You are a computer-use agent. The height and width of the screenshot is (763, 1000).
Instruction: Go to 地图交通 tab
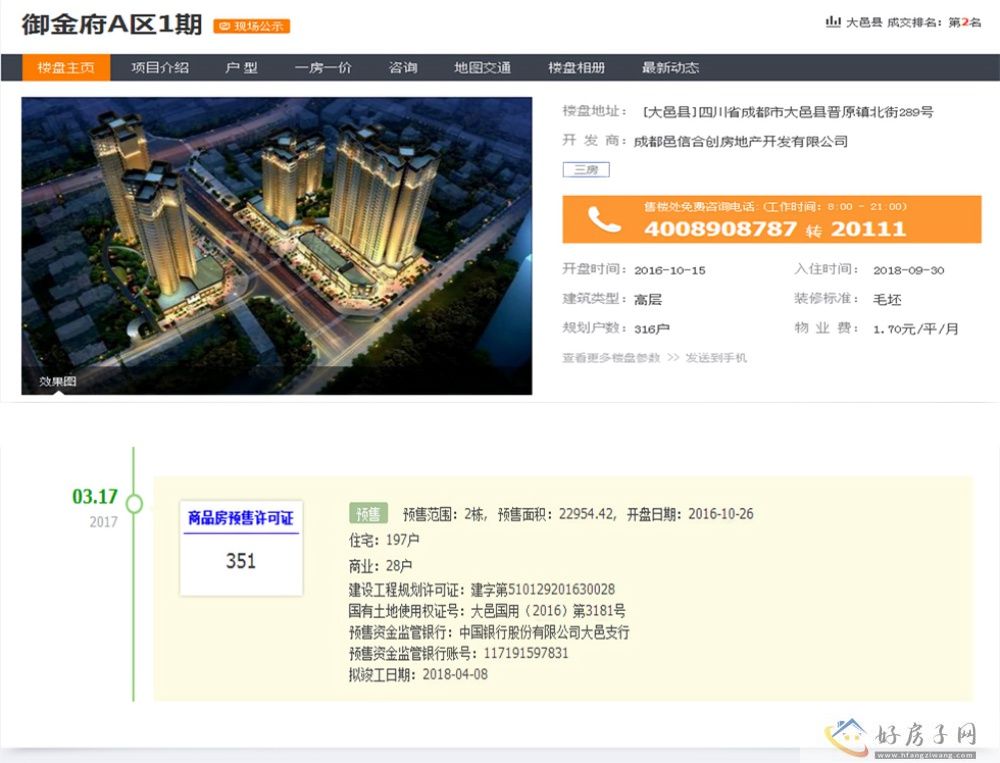coord(482,68)
